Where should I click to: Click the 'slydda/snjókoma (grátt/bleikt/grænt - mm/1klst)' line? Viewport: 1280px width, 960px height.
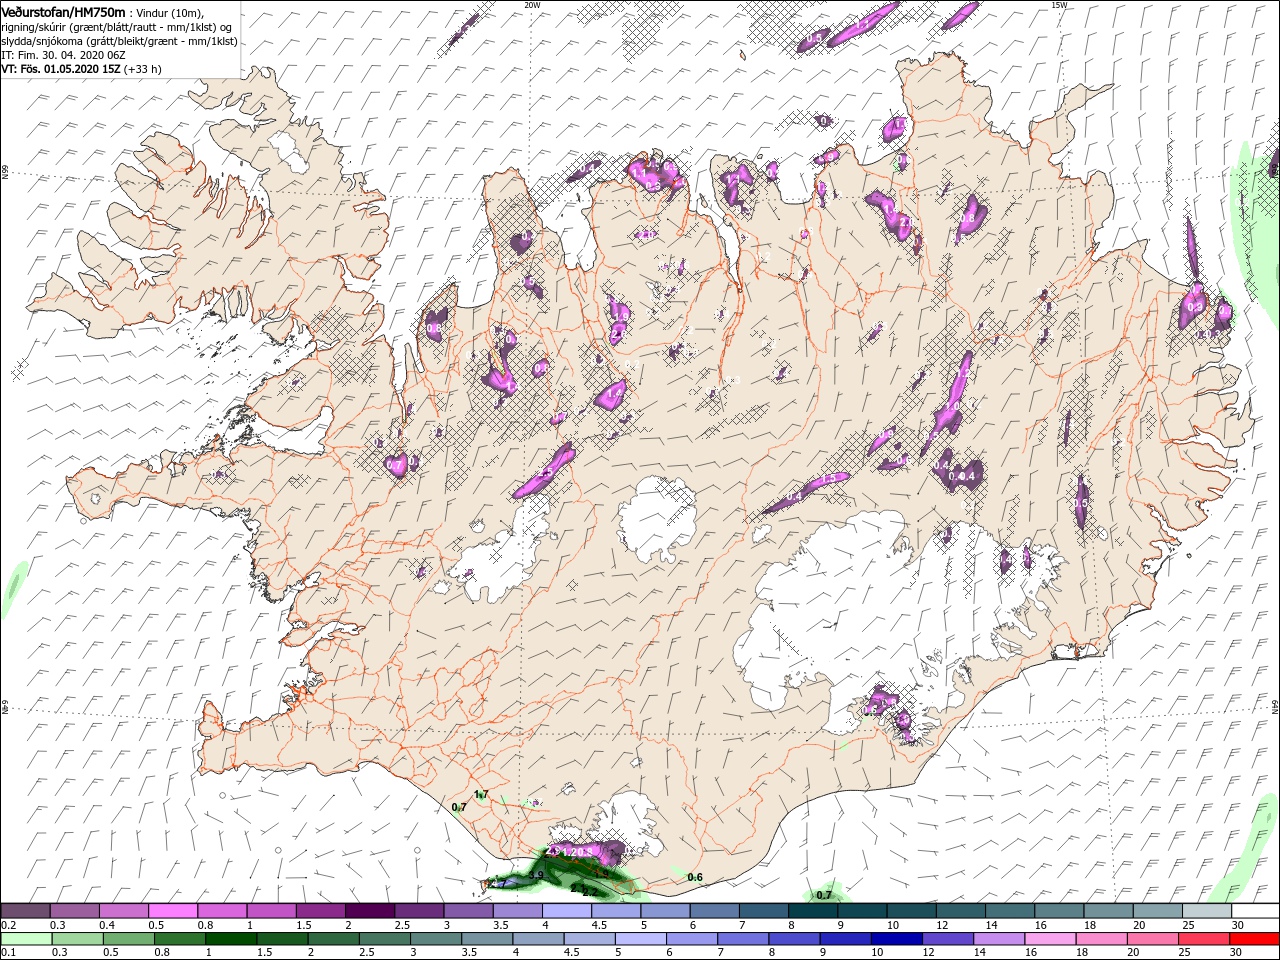[x=119, y=40]
